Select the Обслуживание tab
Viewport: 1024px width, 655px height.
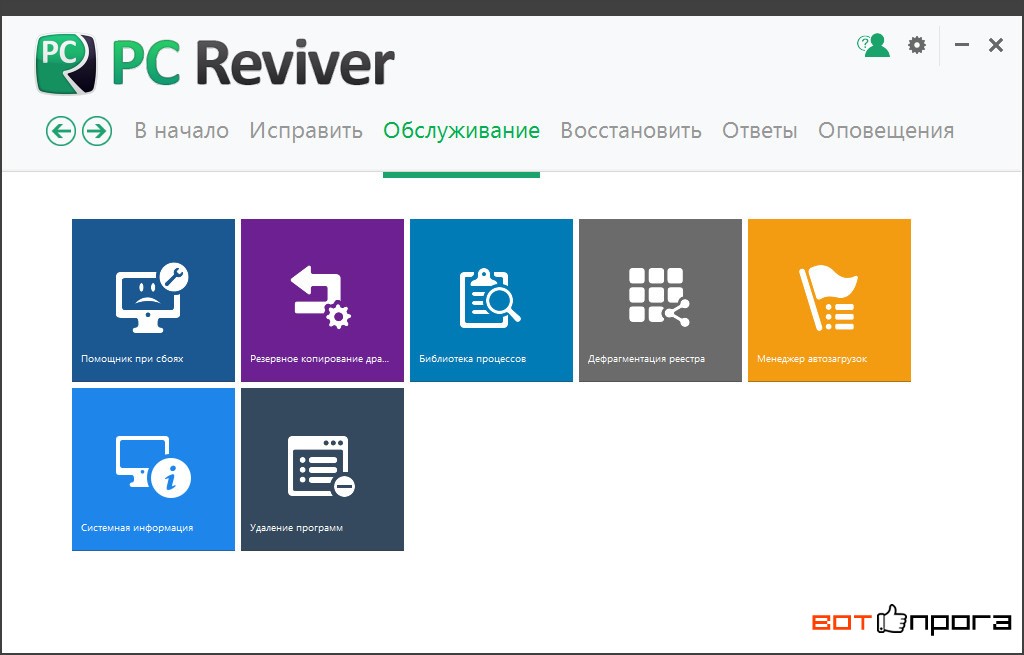tap(462, 131)
